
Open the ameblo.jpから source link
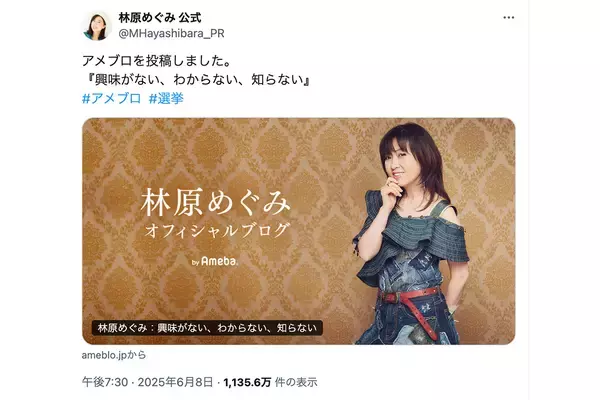pyautogui.click(x=114, y=355)
